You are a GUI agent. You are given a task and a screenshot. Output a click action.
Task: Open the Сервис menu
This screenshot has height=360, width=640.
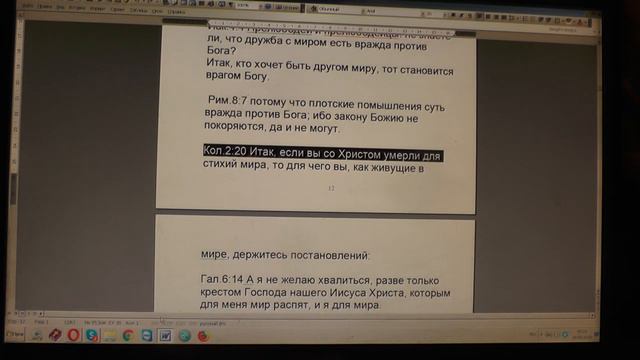click(x=118, y=9)
